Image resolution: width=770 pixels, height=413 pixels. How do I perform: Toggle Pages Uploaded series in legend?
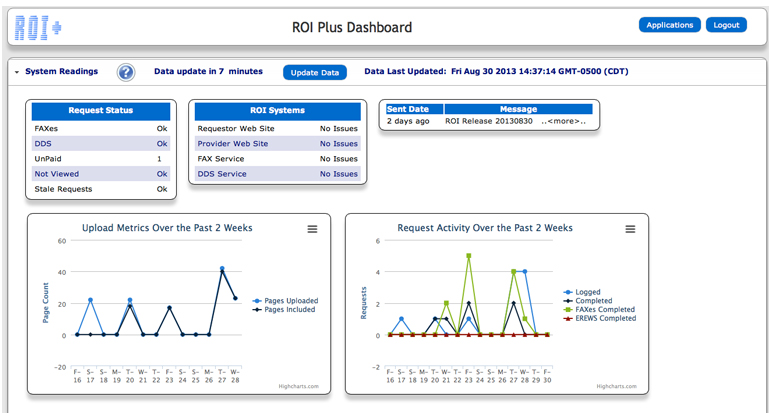click(x=287, y=300)
